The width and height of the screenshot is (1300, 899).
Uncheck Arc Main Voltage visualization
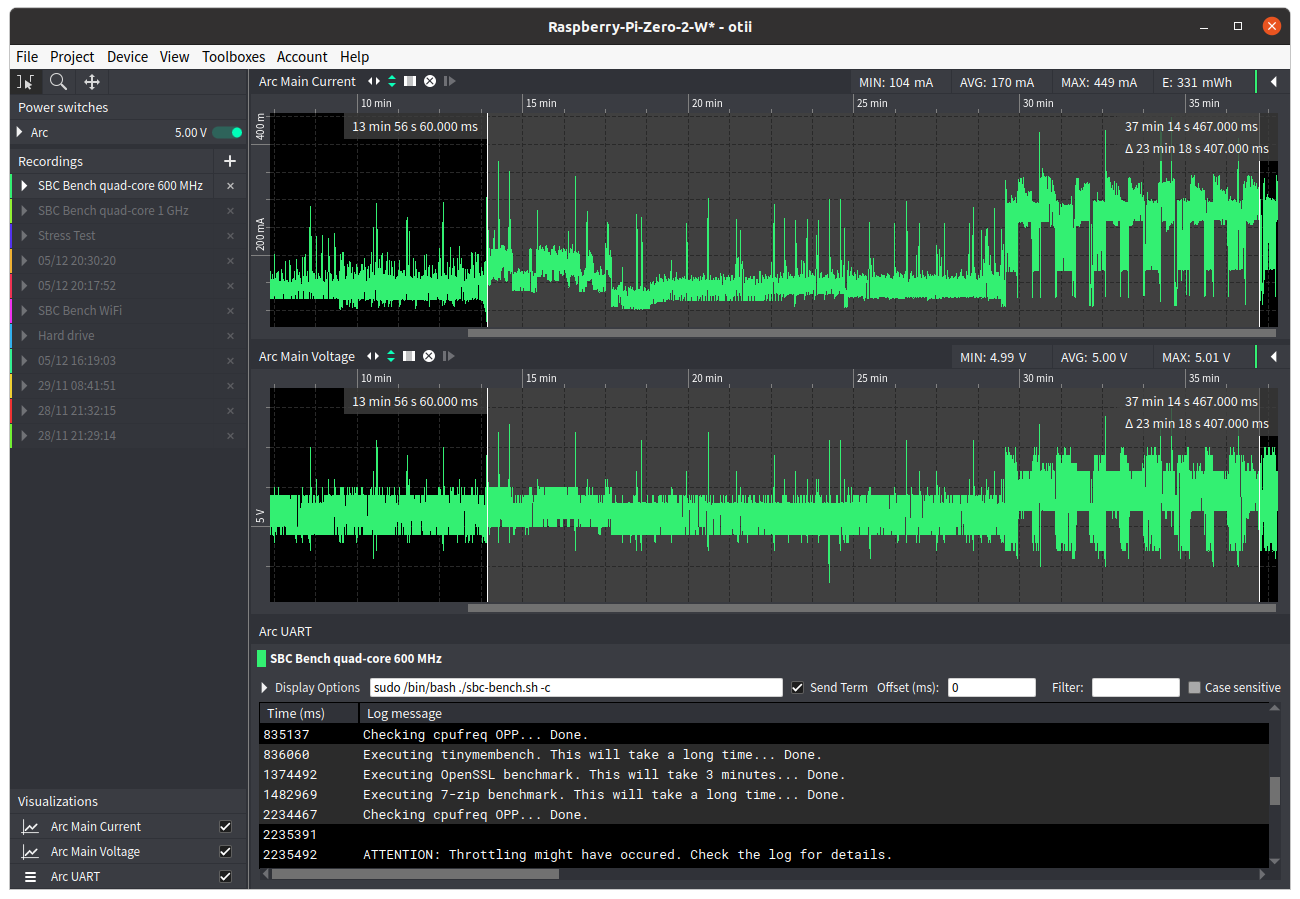pyautogui.click(x=225, y=852)
